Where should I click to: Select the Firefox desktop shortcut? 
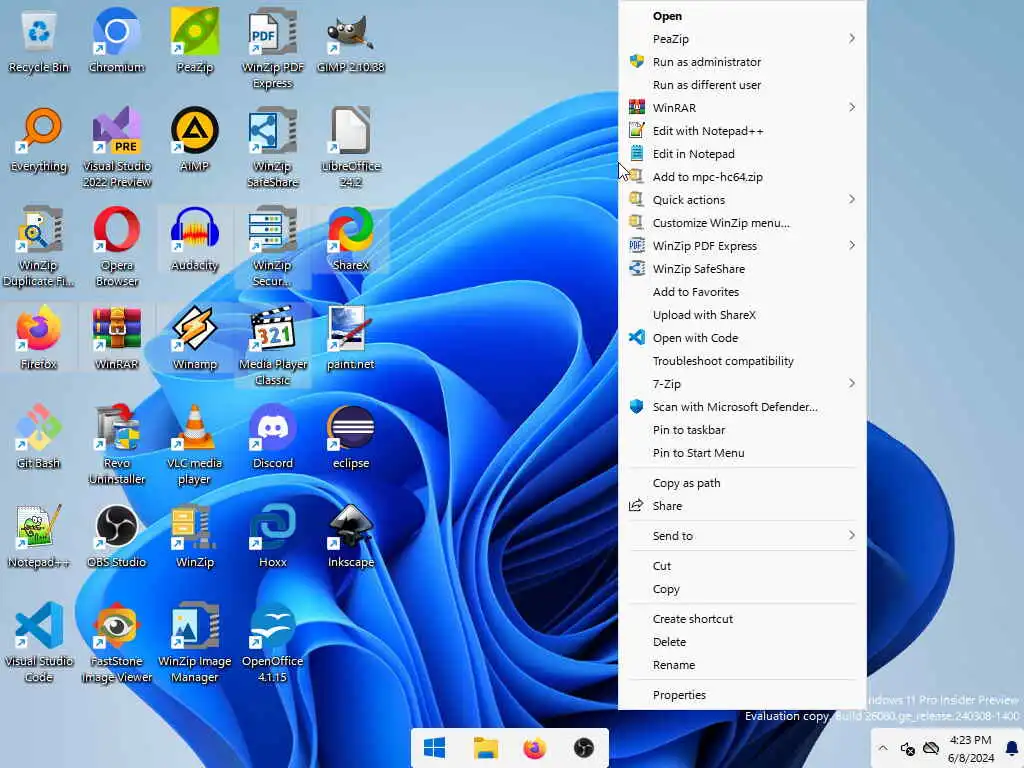(x=39, y=338)
